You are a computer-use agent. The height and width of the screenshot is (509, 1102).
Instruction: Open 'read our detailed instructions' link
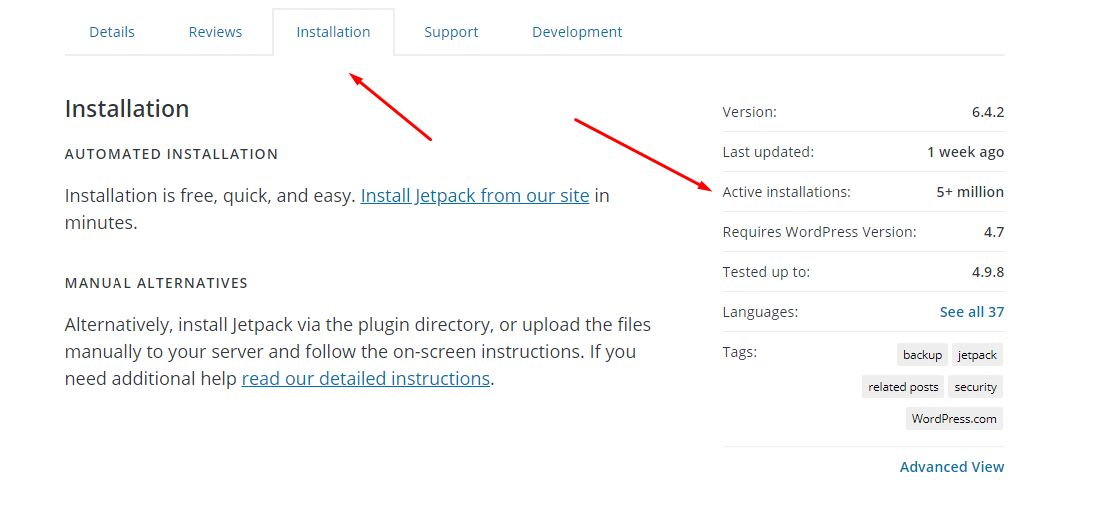click(x=365, y=378)
